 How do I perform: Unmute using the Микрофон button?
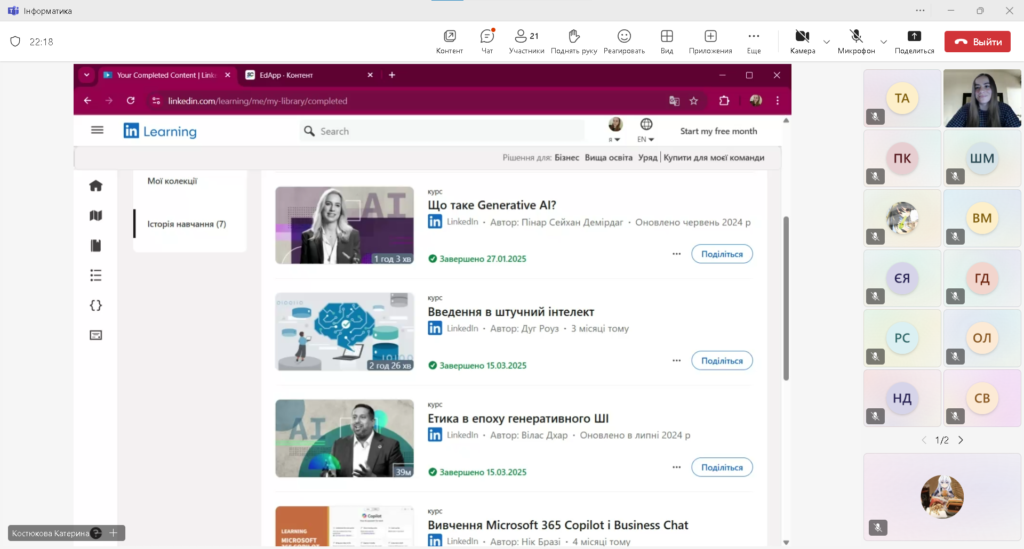click(x=856, y=41)
